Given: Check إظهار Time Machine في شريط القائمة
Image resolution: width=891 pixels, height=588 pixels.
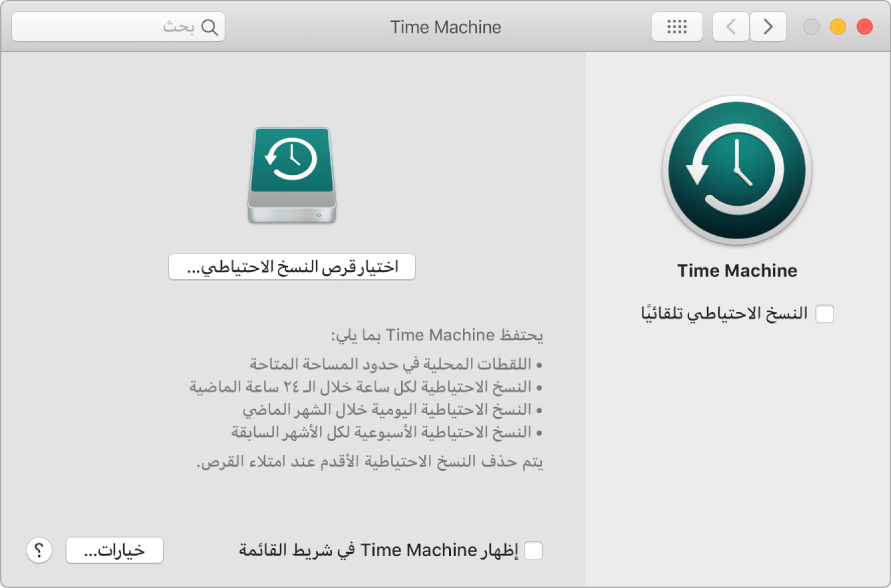Looking at the screenshot, I should coord(536,550).
